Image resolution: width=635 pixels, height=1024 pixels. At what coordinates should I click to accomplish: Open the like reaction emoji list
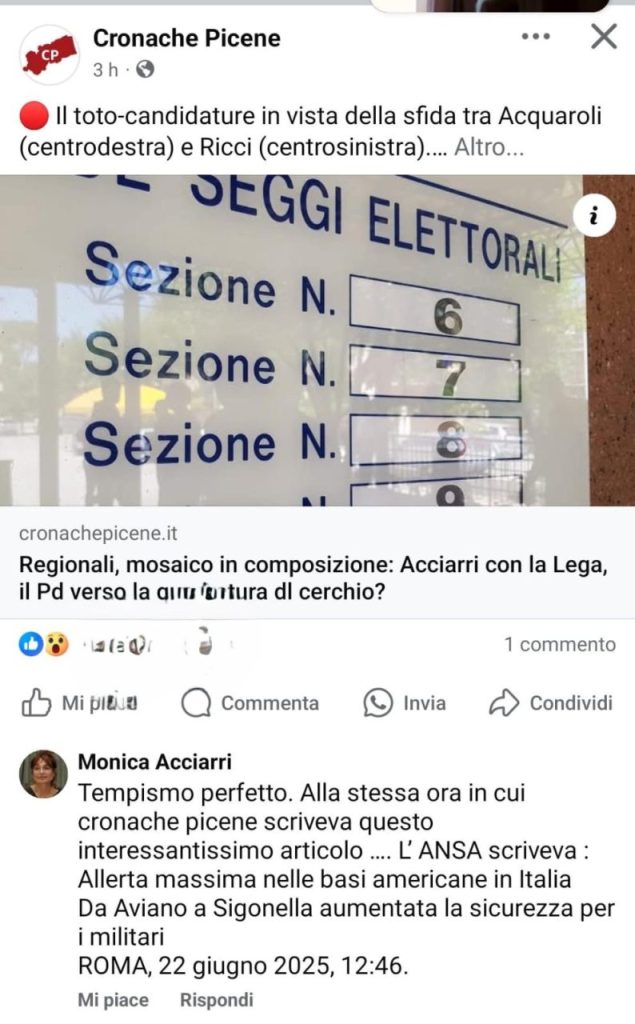coord(31,645)
